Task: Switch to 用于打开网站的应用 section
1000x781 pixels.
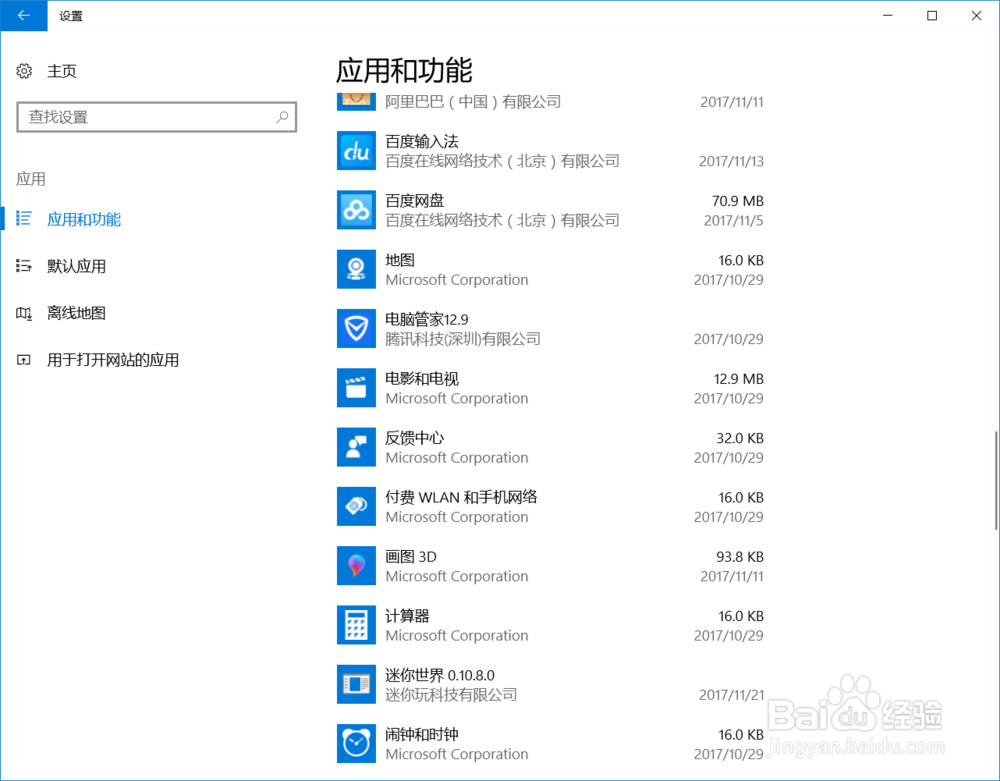Action: 113,360
